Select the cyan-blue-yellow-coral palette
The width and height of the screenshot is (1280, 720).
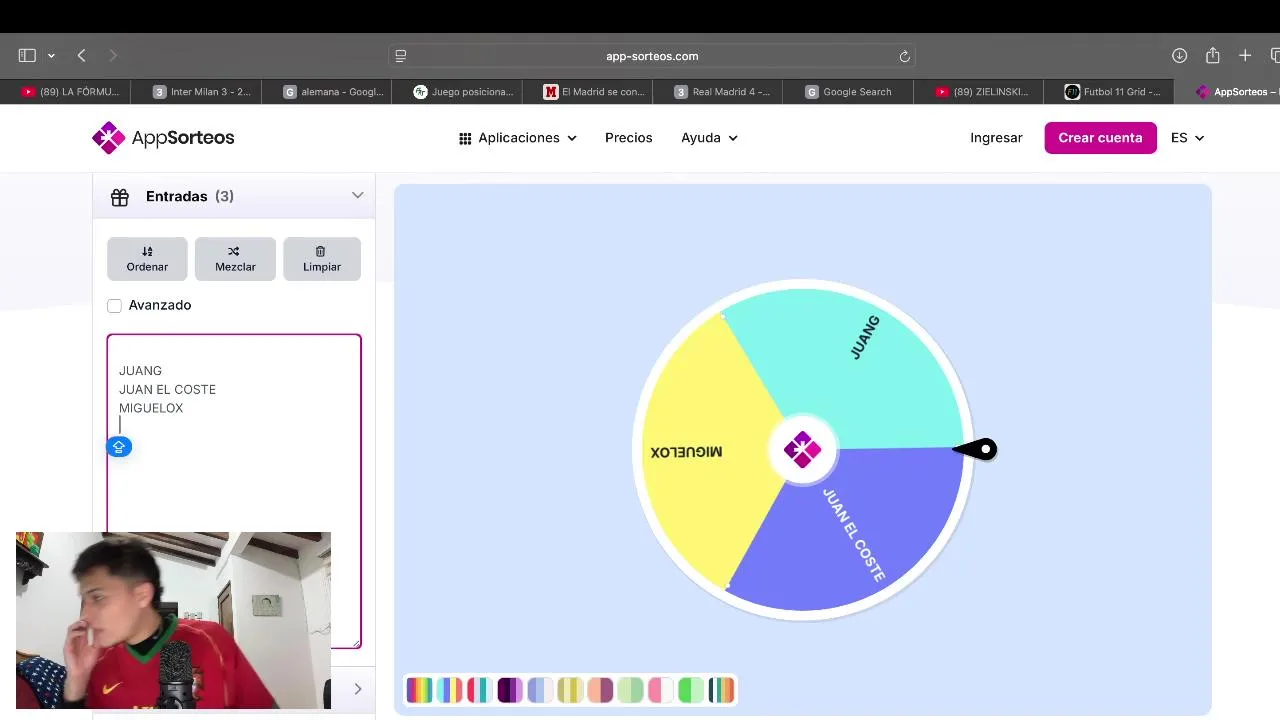click(449, 690)
